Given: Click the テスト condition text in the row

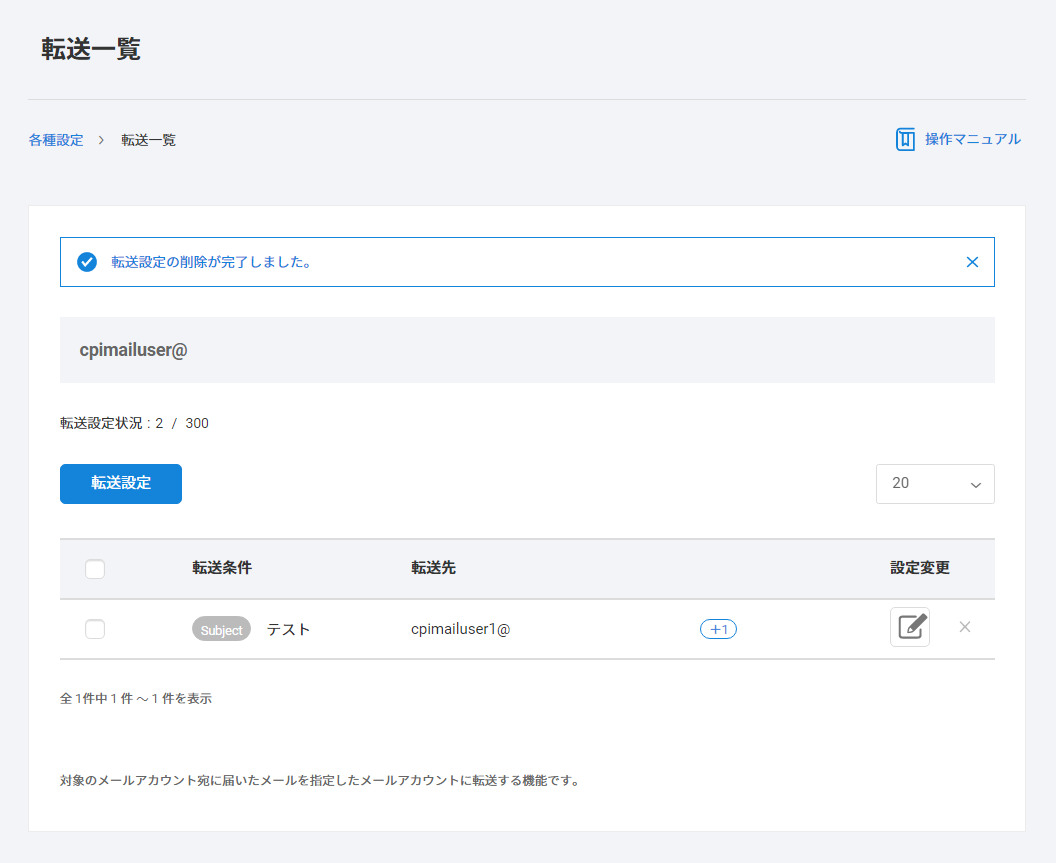Looking at the screenshot, I should tap(288, 629).
